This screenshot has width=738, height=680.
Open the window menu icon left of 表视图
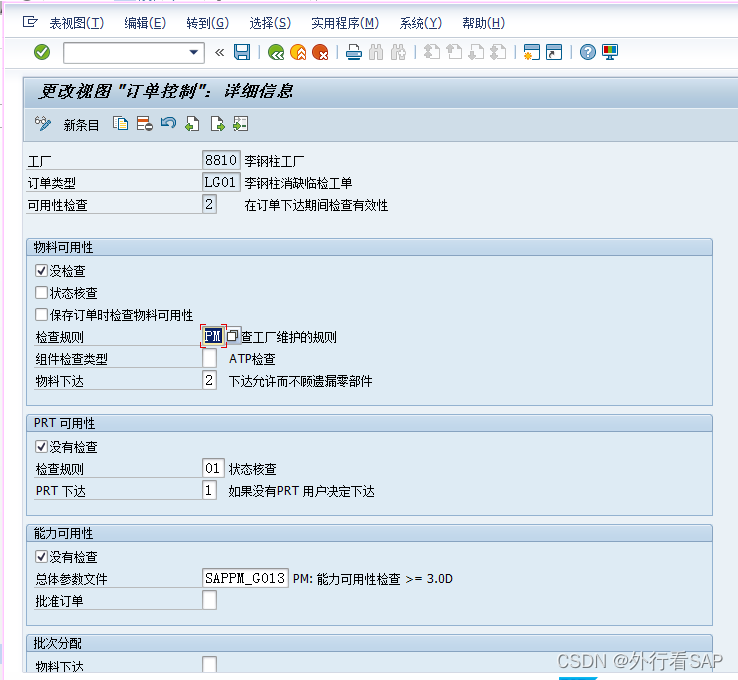pyautogui.click(x=30, y=22)
